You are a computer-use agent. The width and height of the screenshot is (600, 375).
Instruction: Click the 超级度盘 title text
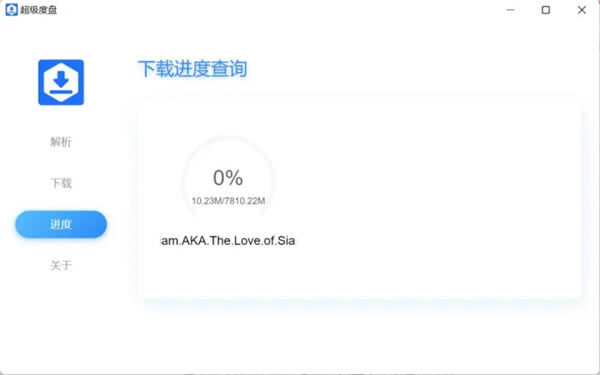tap(39, 10)
